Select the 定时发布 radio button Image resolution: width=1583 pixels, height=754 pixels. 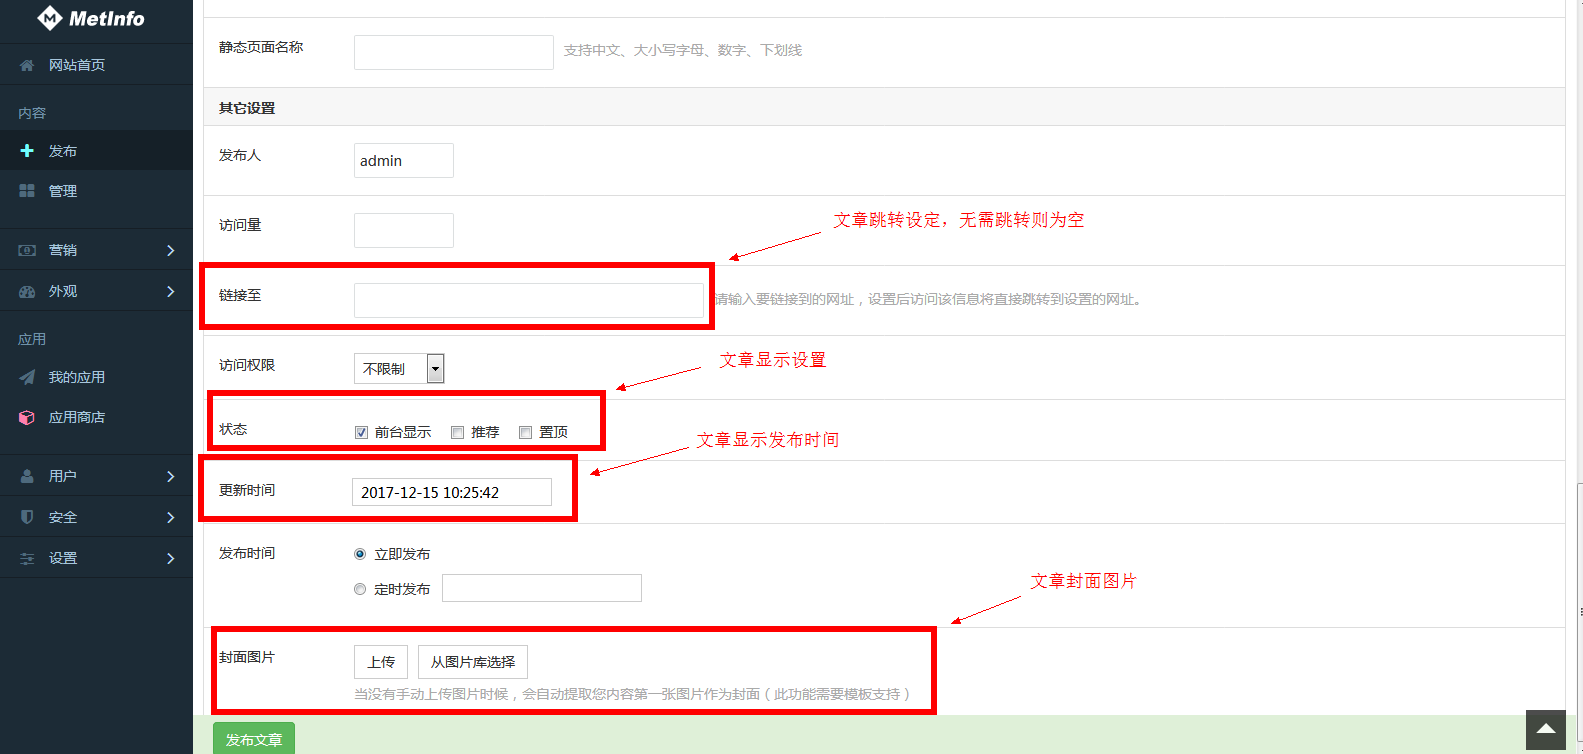[360, 589]
